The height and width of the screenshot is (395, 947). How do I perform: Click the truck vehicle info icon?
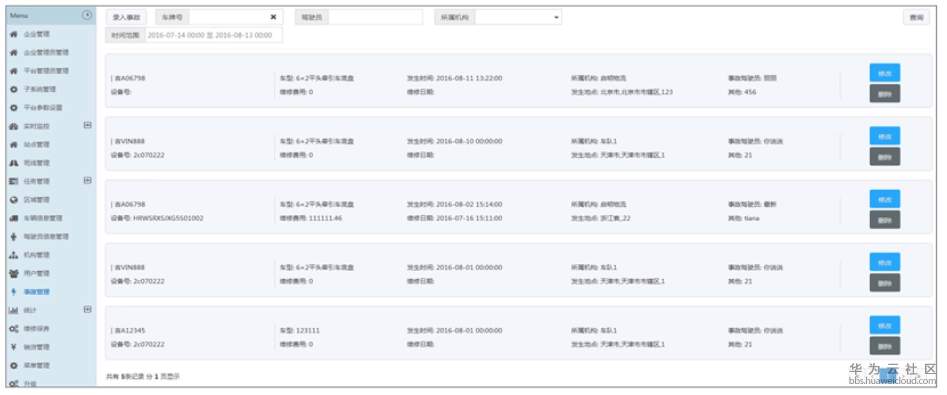(x=14, y=218)
